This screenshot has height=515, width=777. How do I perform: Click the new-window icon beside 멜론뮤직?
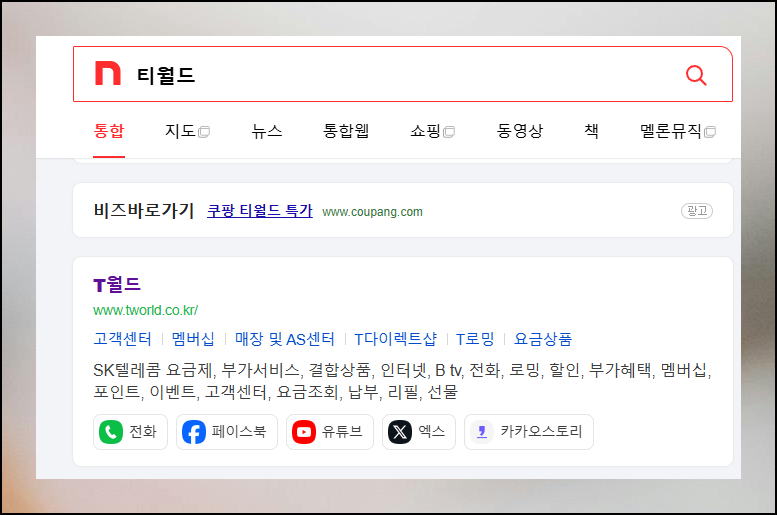[710, 132]
